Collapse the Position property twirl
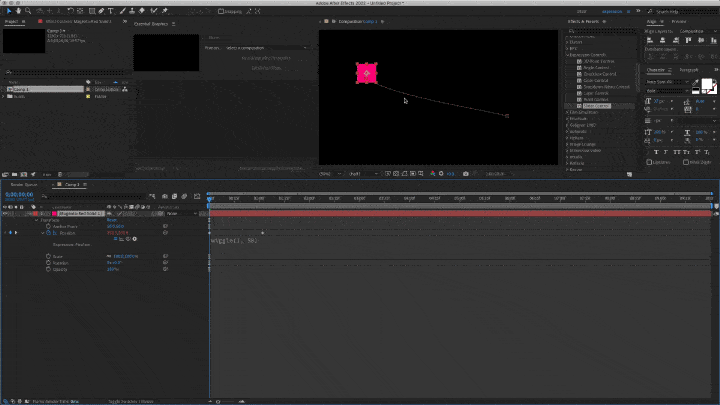Image resolution: width=720 pixels, height=405 pixels. pyautogui.click(x=43, y=233)
